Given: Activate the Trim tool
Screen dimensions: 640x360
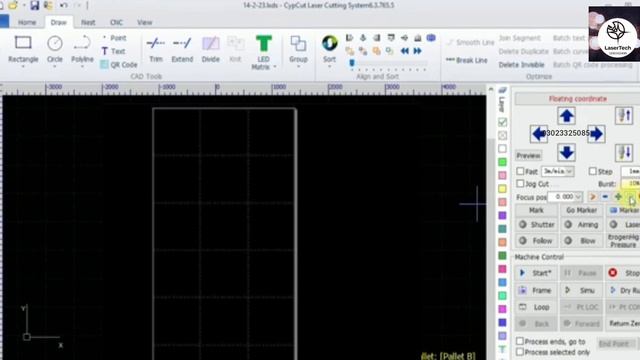Looking at the screenshot, I should (156, 49).
